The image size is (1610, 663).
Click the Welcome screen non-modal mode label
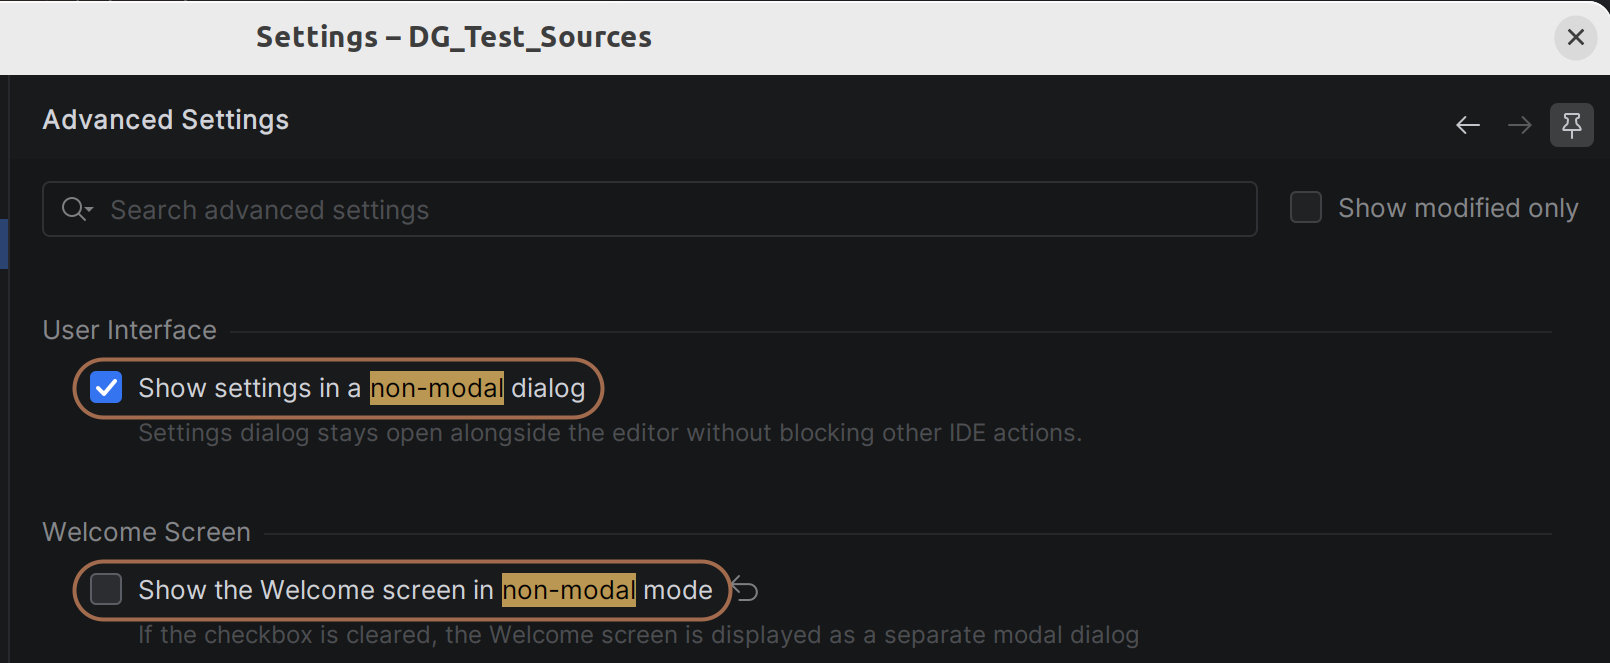426,590
